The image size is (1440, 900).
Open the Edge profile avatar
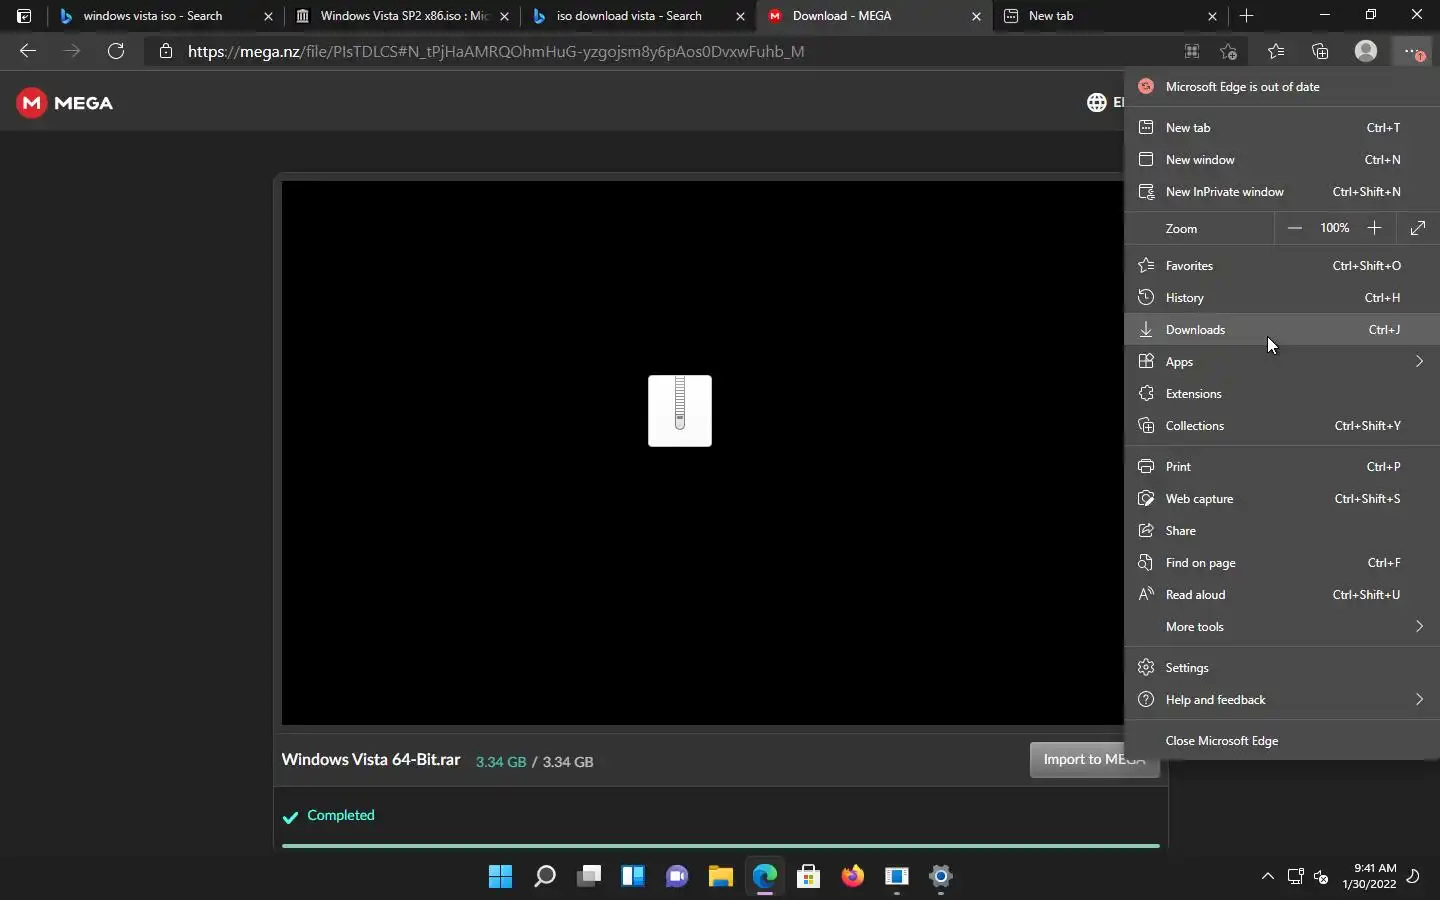1366,51
